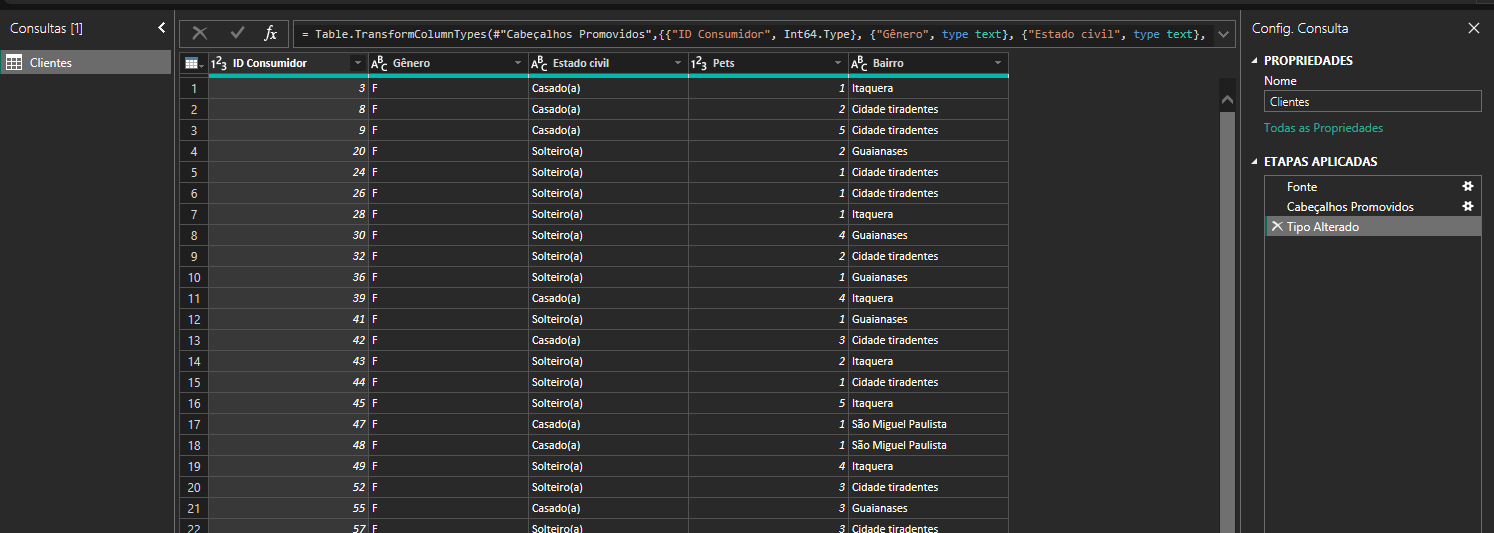Open the Todas as Propriedades link
The image size is (1494, 533).
tap(1323, 128)
